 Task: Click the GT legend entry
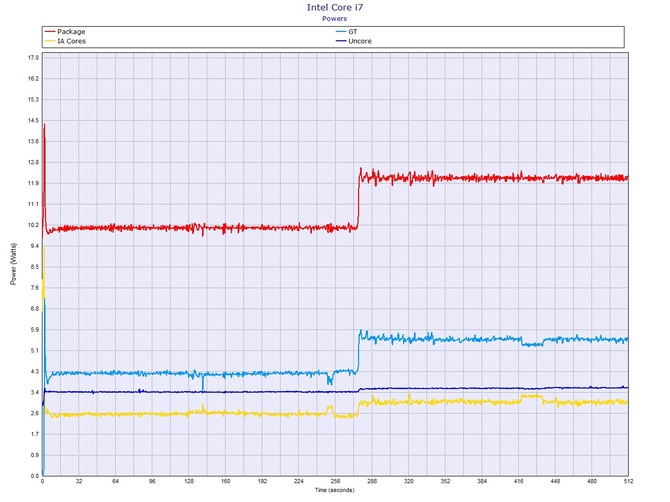coord(347,32)
